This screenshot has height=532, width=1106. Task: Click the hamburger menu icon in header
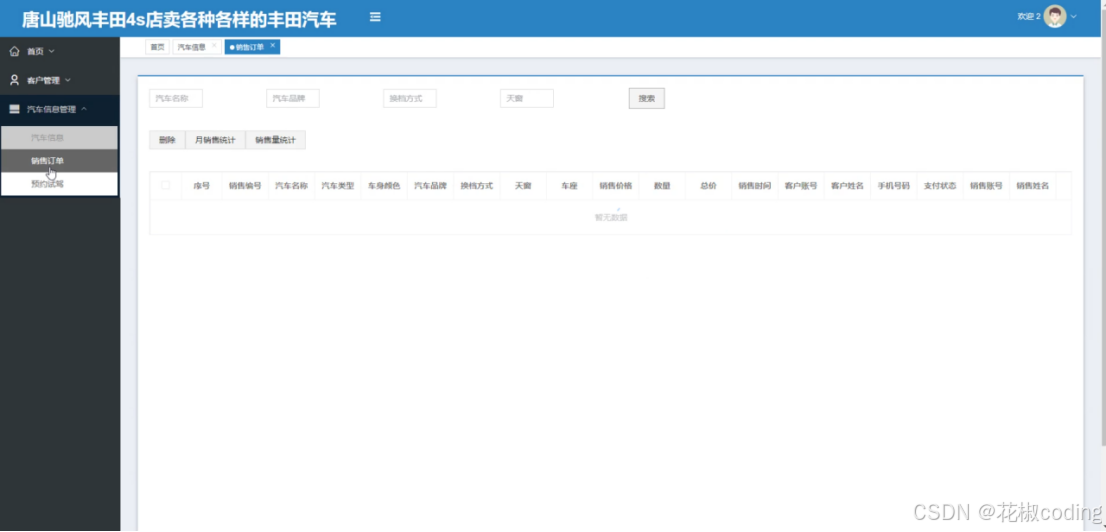click(x=375, y=17)
